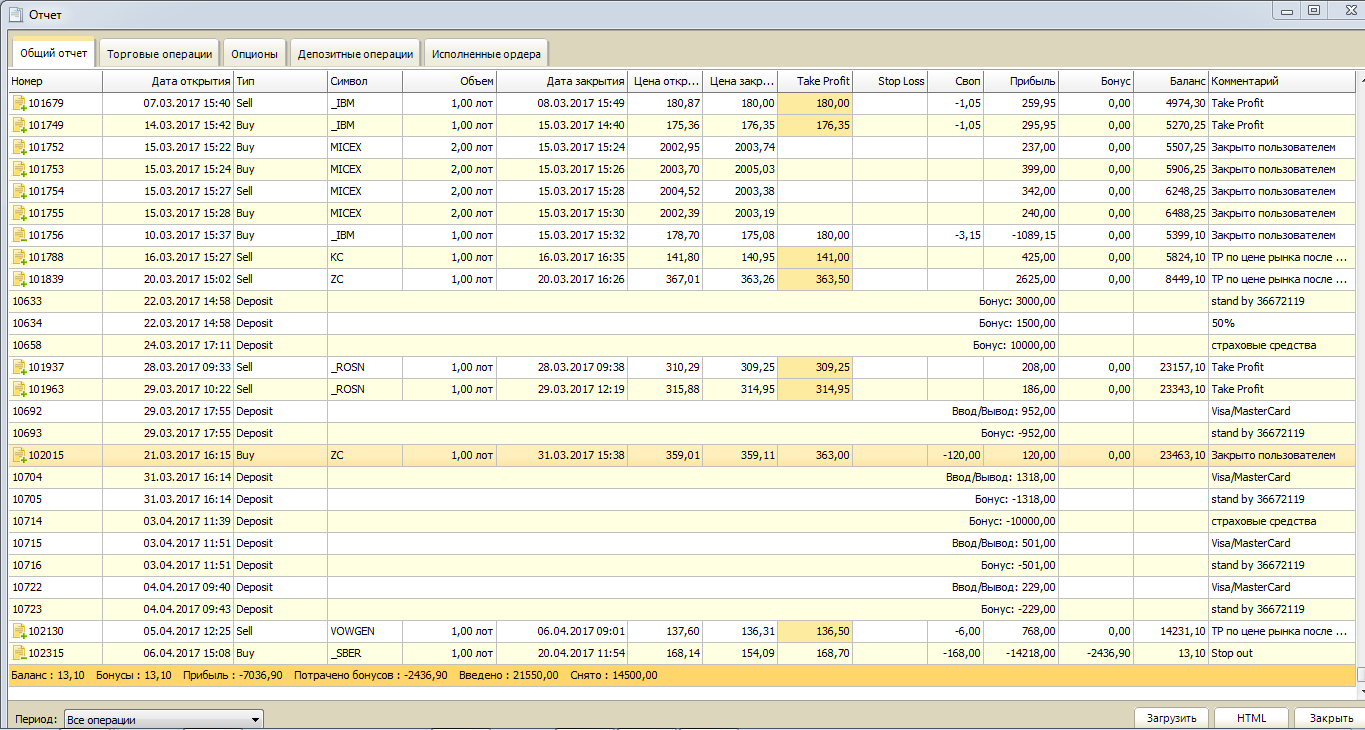Click the order icon for trade 101839
Viewport: 1365px width, 730px height.
pos(19,279)
